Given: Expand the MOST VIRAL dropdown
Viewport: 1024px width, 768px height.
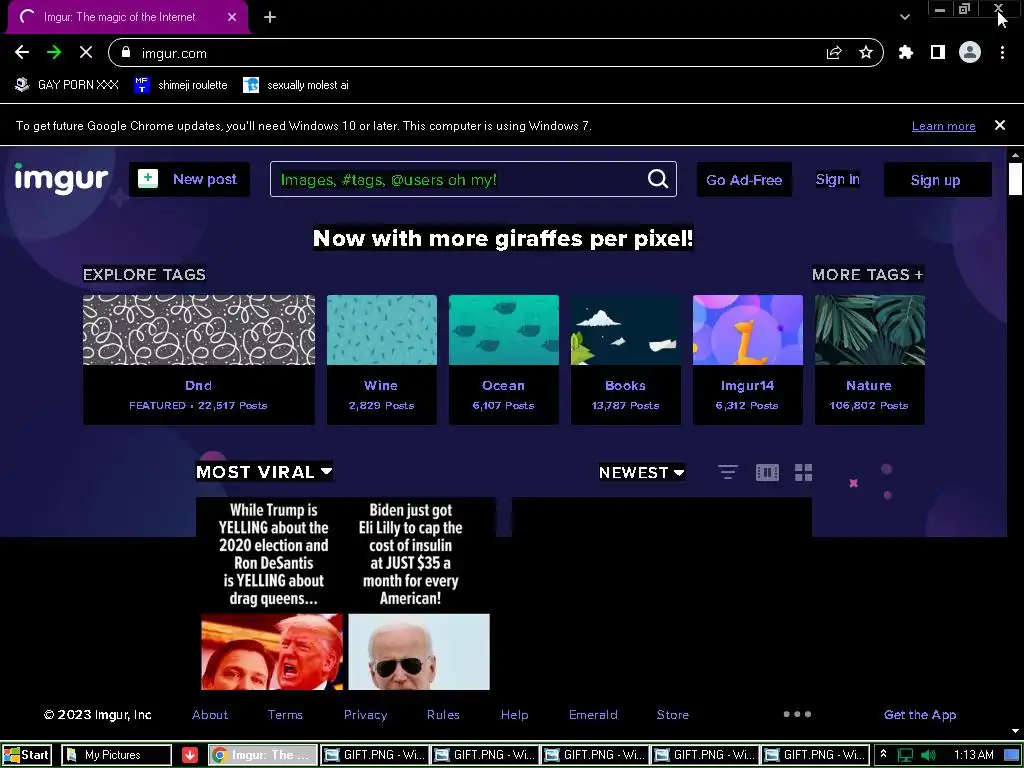Looking at the screenshot, I should coord(264,472).
